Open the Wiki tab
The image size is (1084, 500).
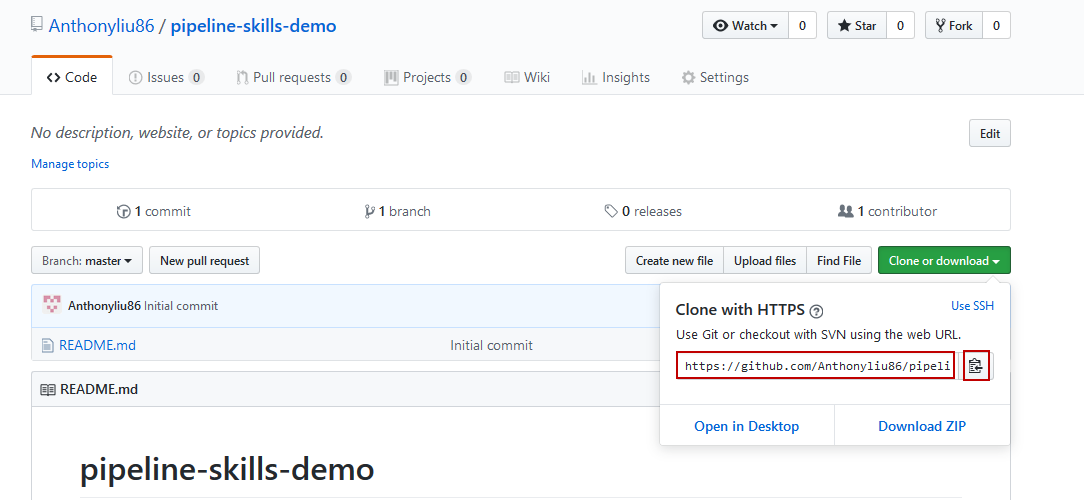[527, 77]
